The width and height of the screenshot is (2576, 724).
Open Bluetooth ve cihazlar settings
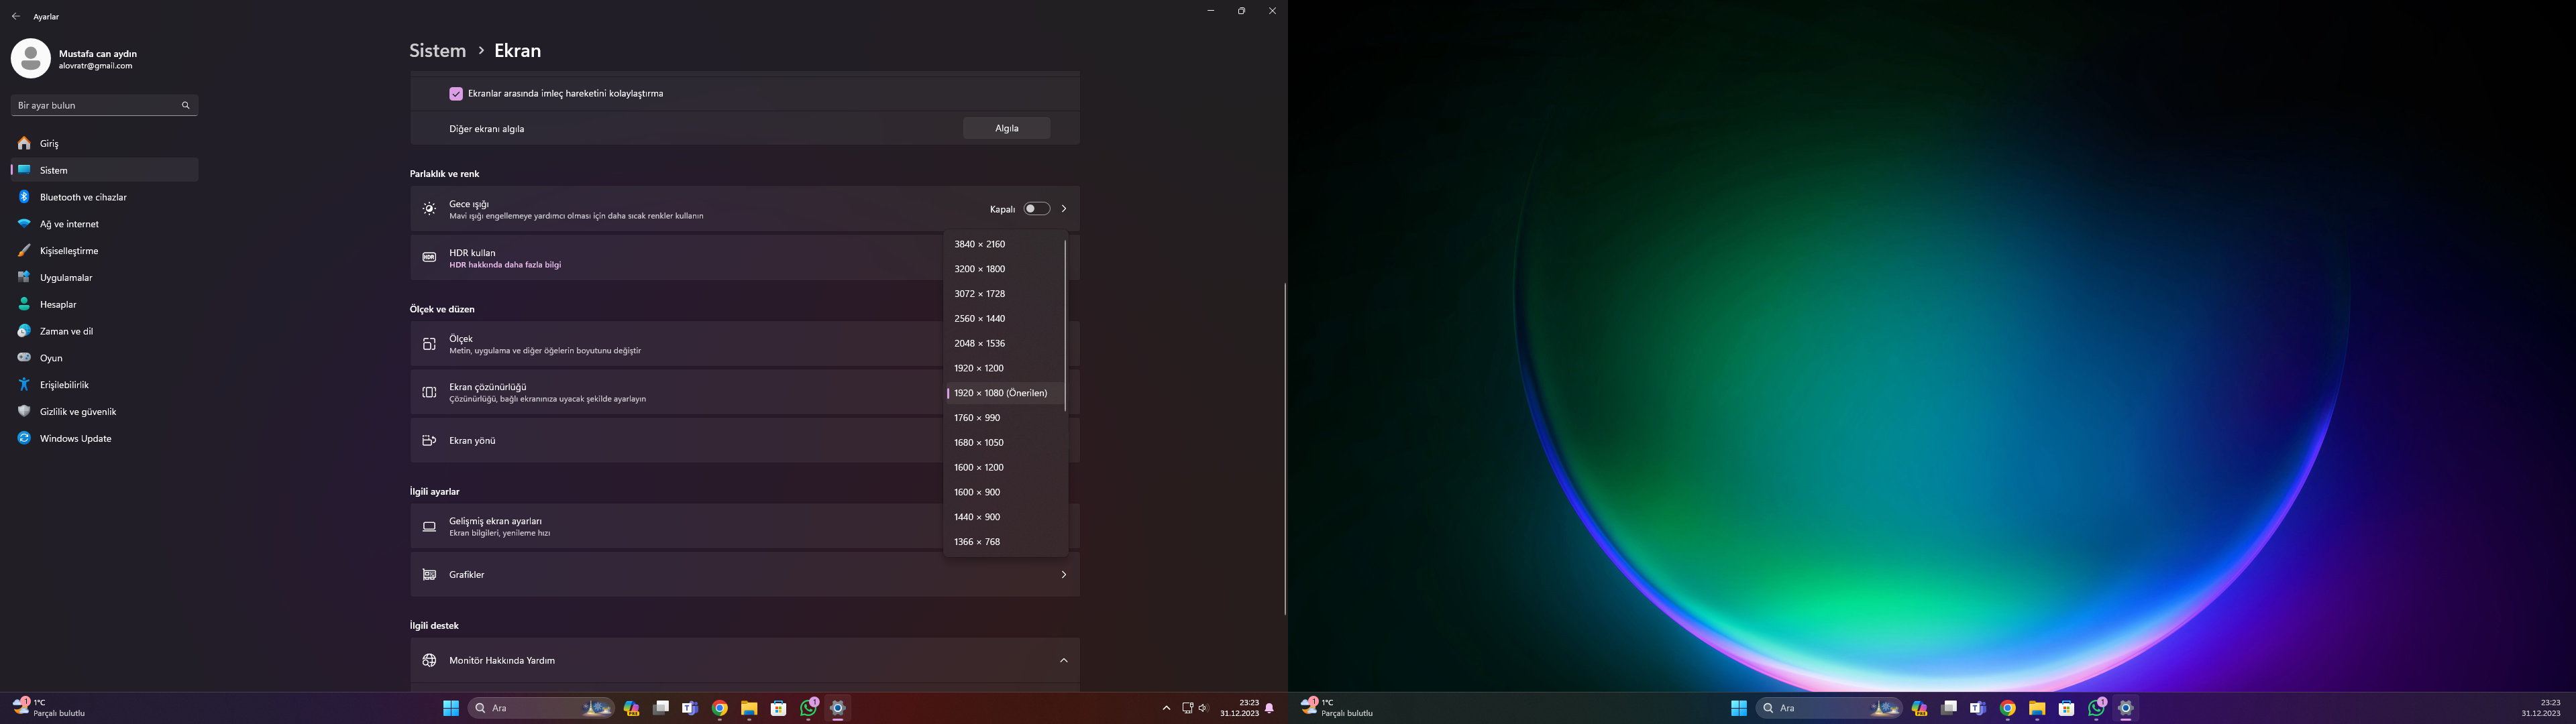(104, 197)
